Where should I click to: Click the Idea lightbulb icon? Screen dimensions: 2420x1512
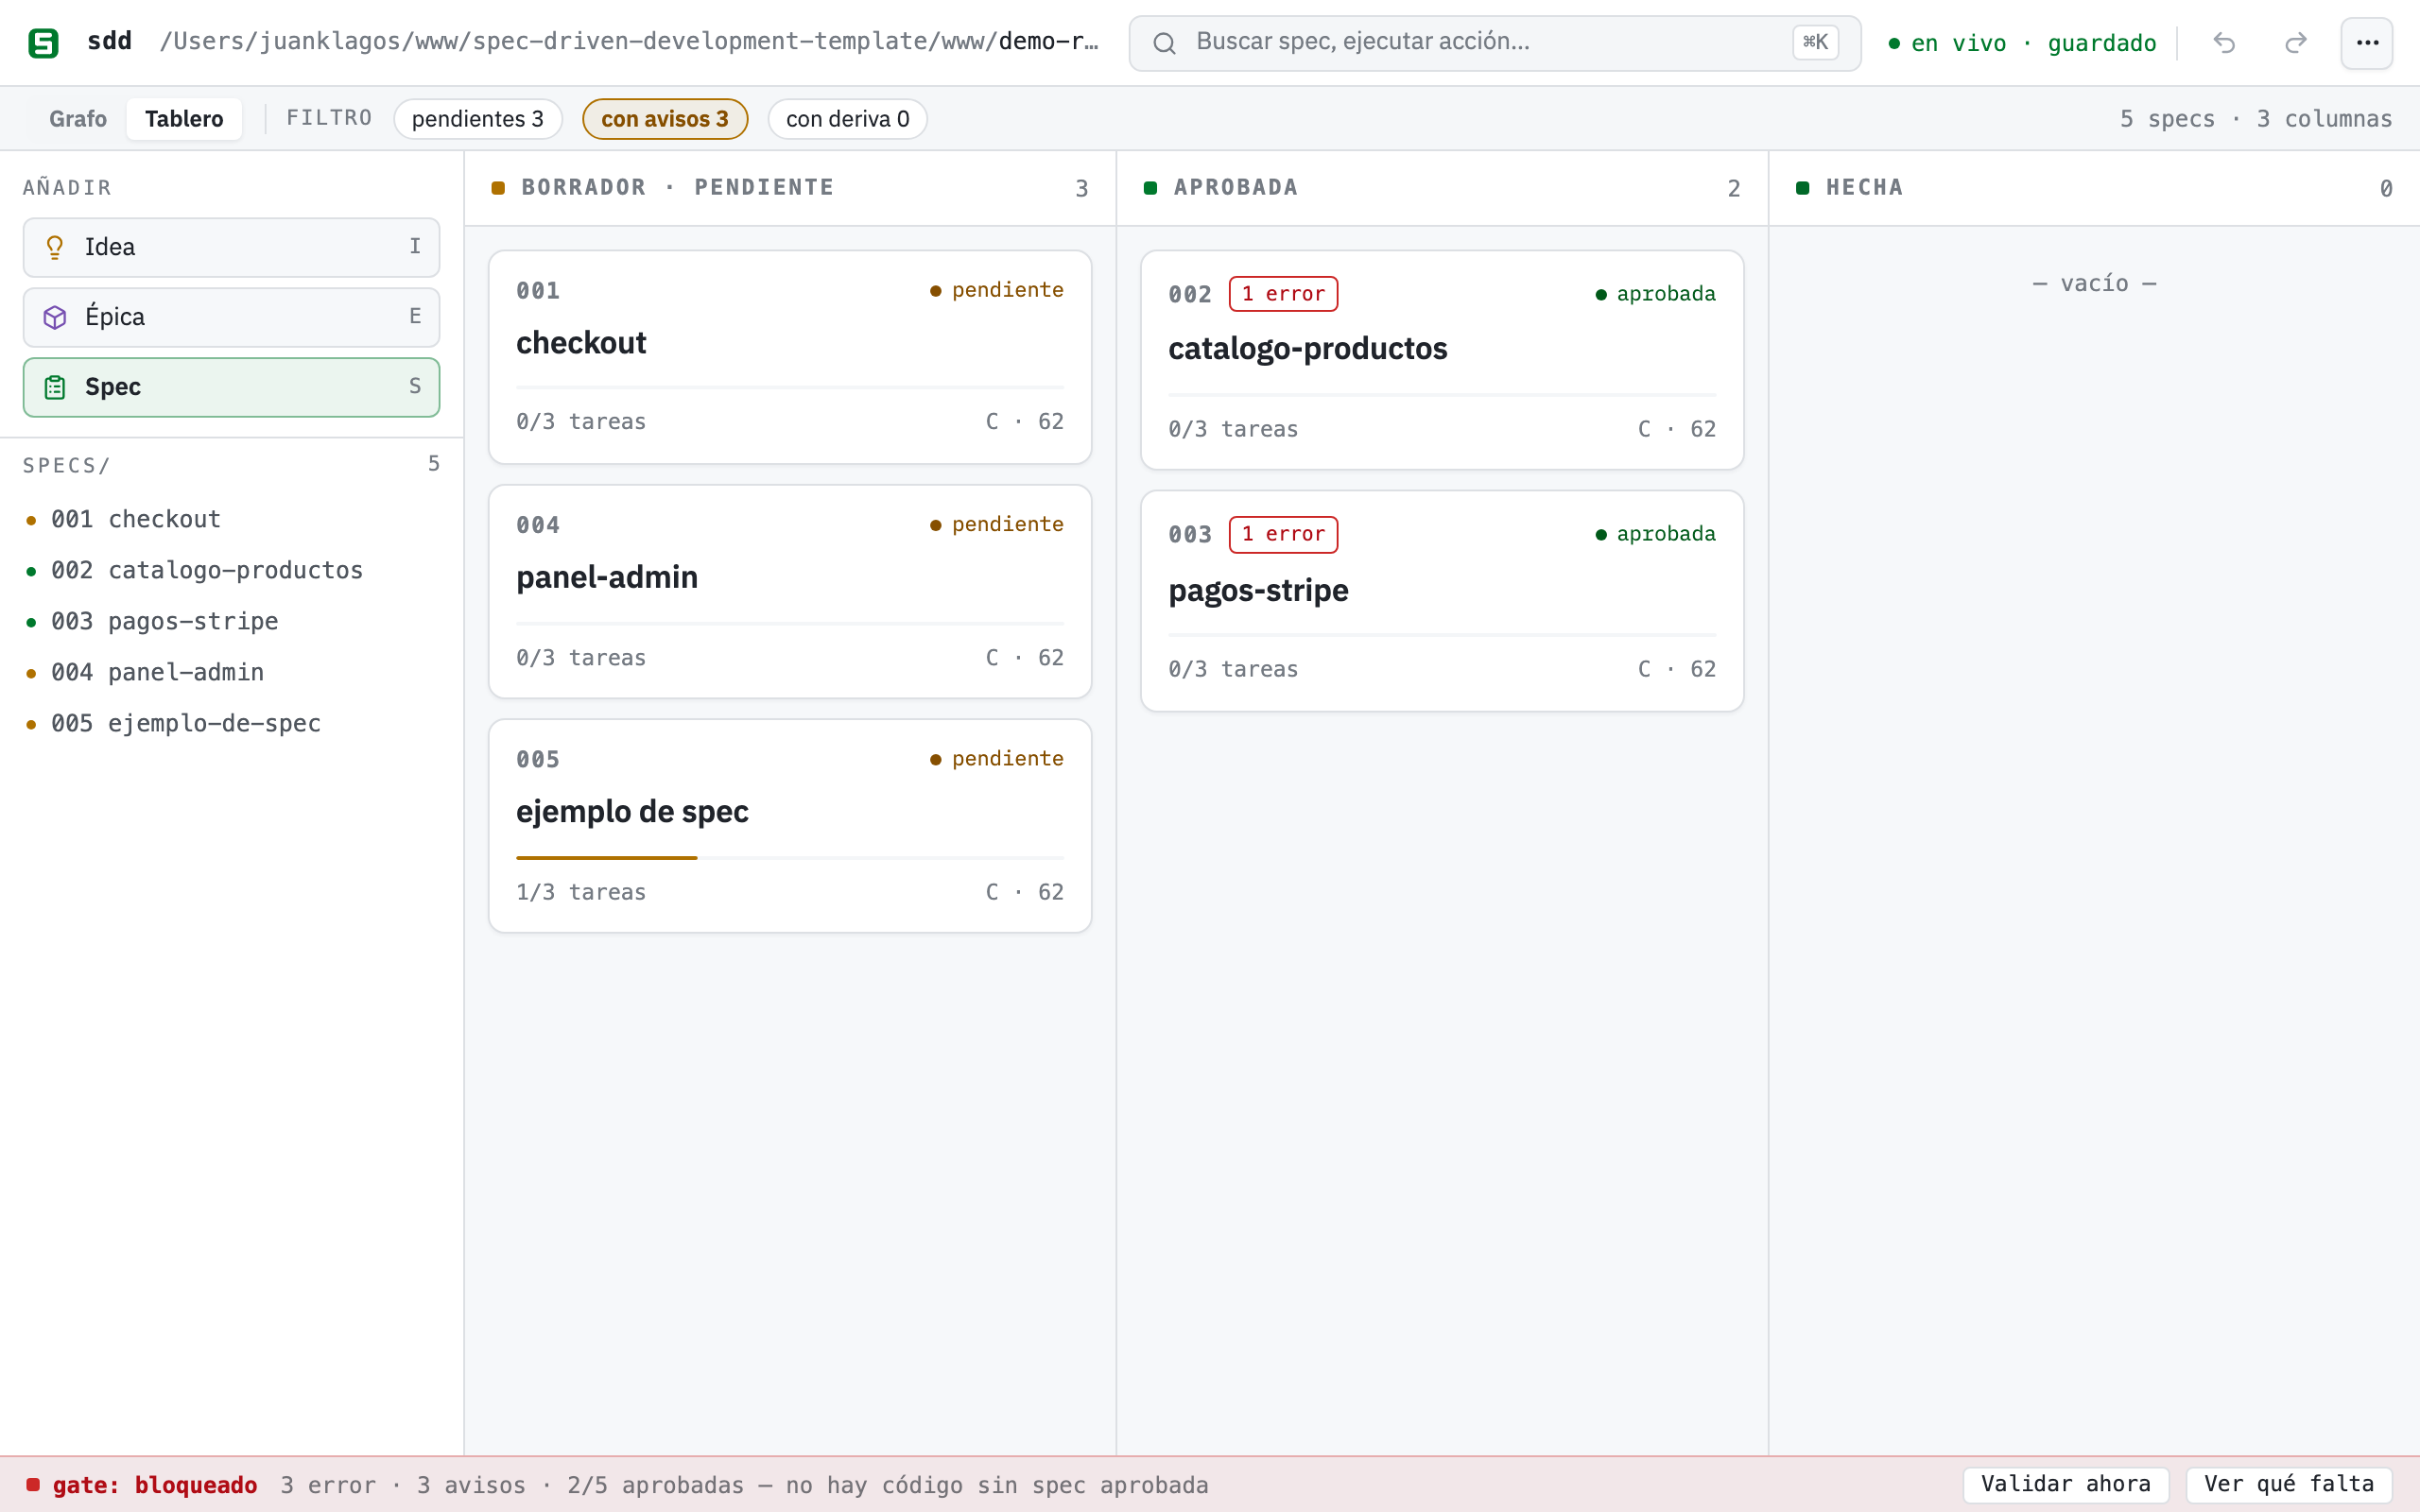coord(55,247)
